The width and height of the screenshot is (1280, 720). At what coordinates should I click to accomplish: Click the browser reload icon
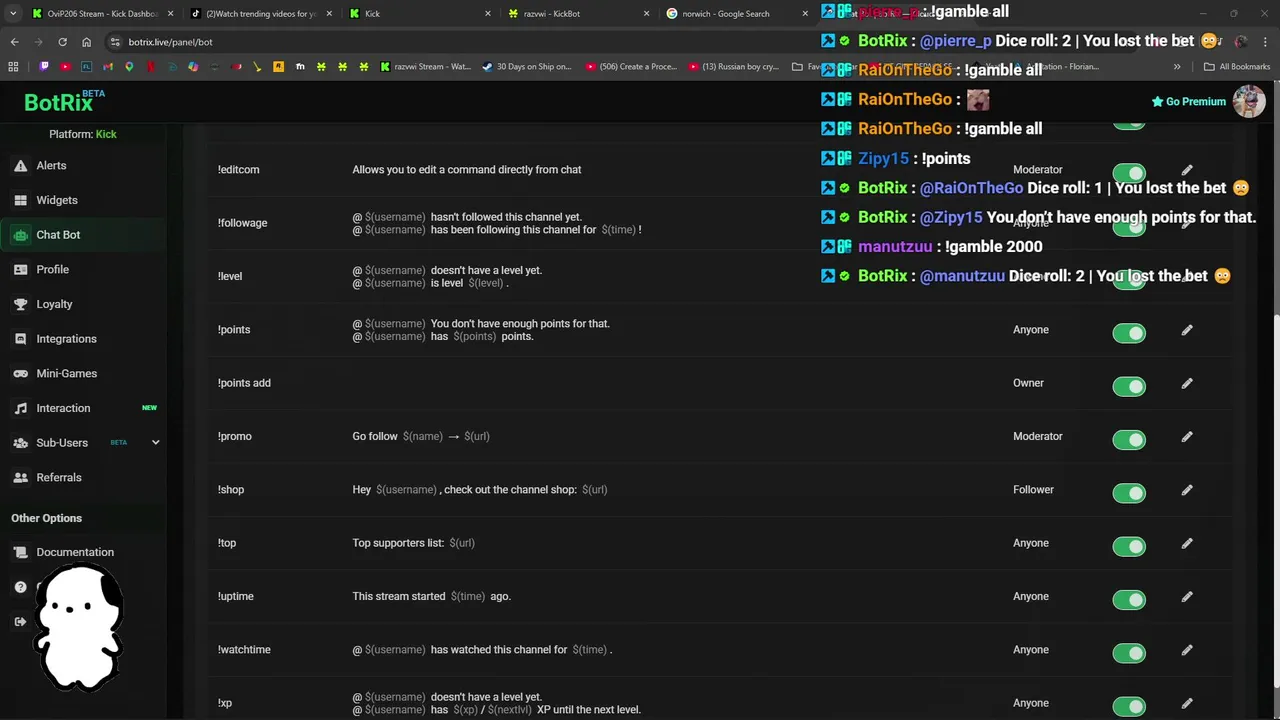(62, 42)
